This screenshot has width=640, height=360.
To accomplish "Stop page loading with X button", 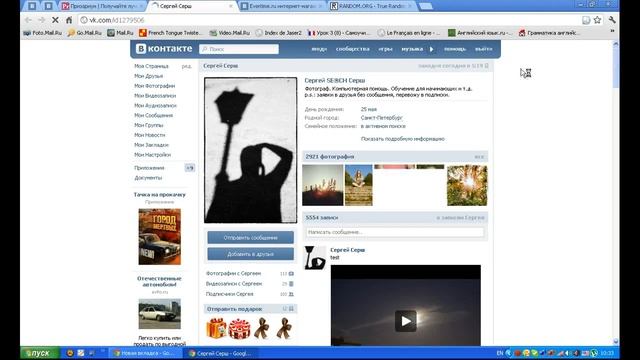I will [55, 20].
